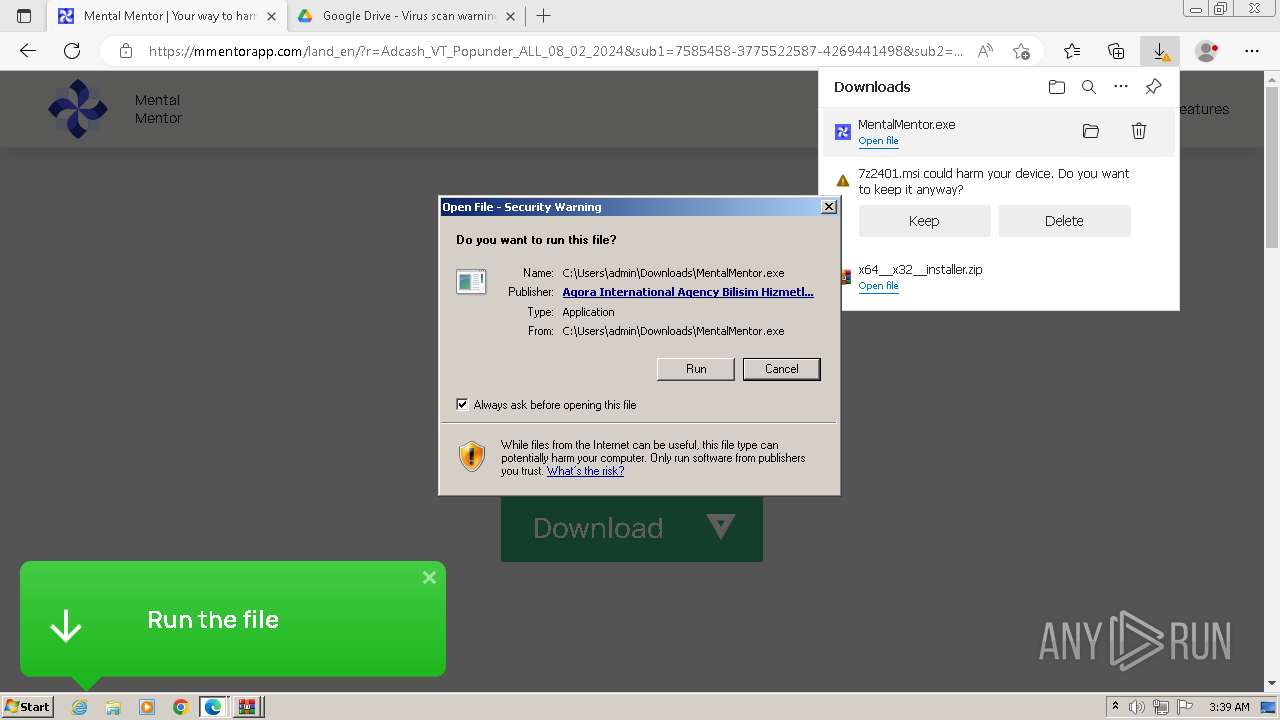Open the Windows Start button

pos(27,706)
